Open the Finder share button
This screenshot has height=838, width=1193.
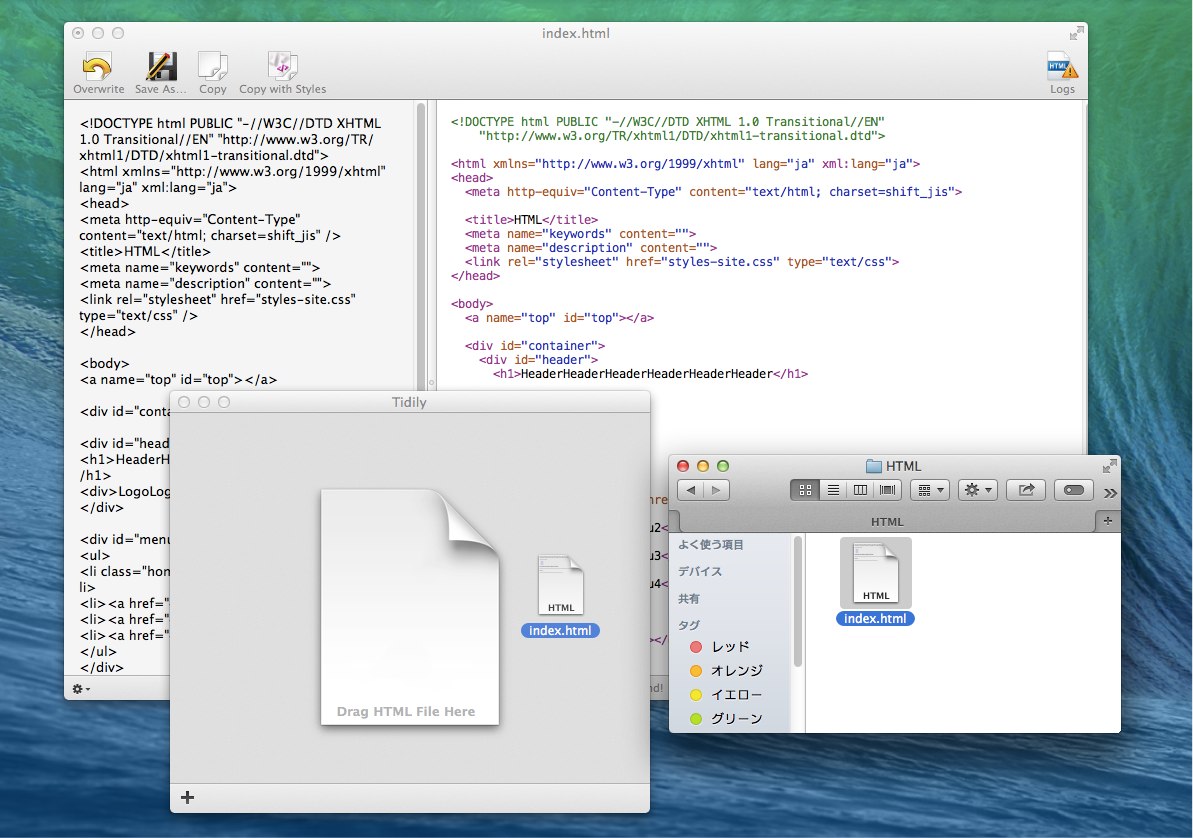[x=1026, y=490]
